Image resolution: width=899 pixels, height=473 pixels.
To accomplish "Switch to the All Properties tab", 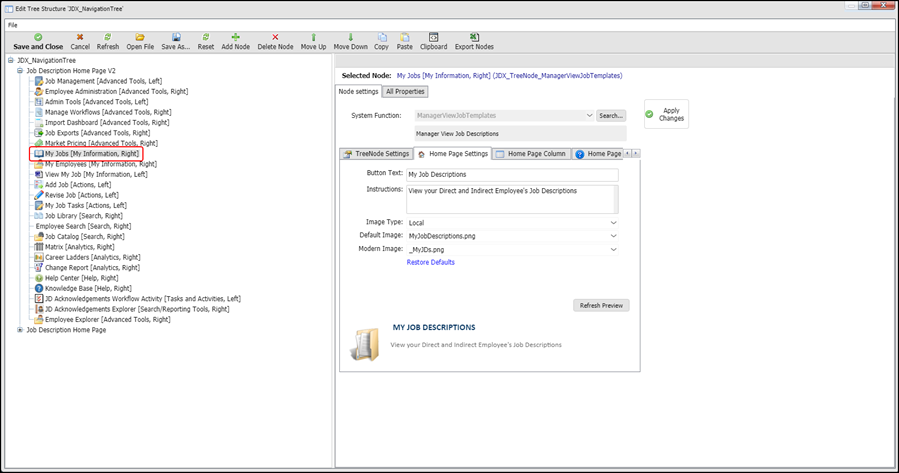I will pos(405,92).
